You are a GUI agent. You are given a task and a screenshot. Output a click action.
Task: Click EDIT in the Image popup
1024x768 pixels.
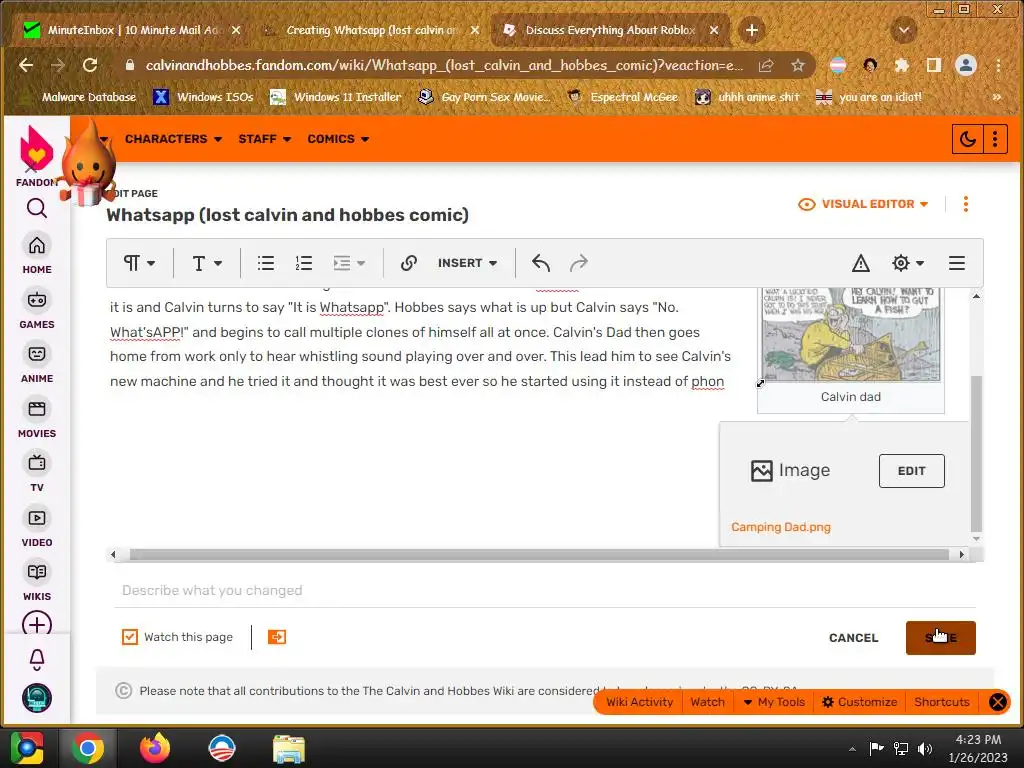click(x=912, y=471)
